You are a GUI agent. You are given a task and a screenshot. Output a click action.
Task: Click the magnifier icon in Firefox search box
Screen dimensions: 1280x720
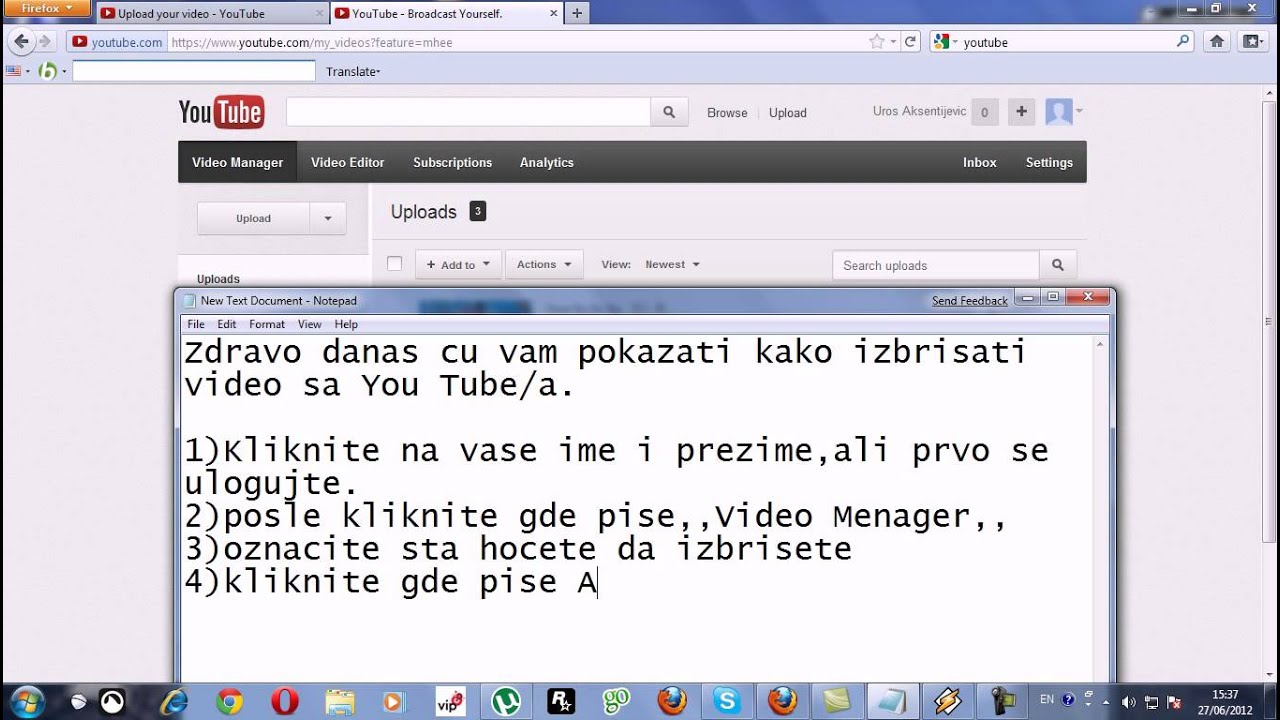[x=1183, y=42]
